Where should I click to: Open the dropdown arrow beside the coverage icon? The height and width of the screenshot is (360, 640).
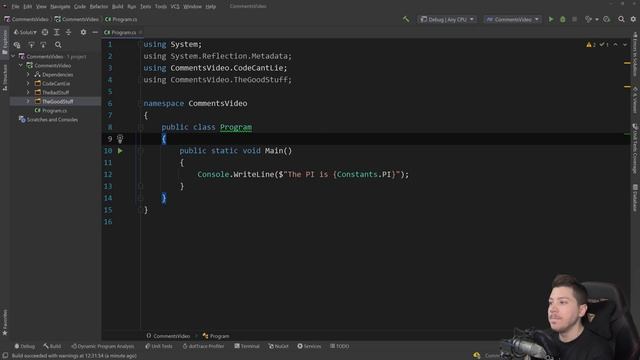(x=597, y=19)
